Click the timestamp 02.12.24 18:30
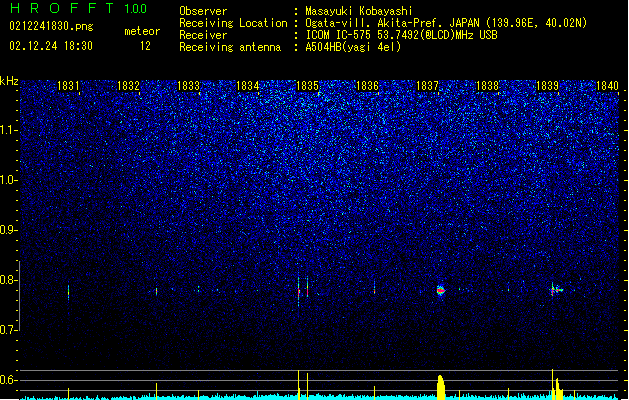Viewport: 629px width, 400px height. pyautogui.click(x=51, y=46)
